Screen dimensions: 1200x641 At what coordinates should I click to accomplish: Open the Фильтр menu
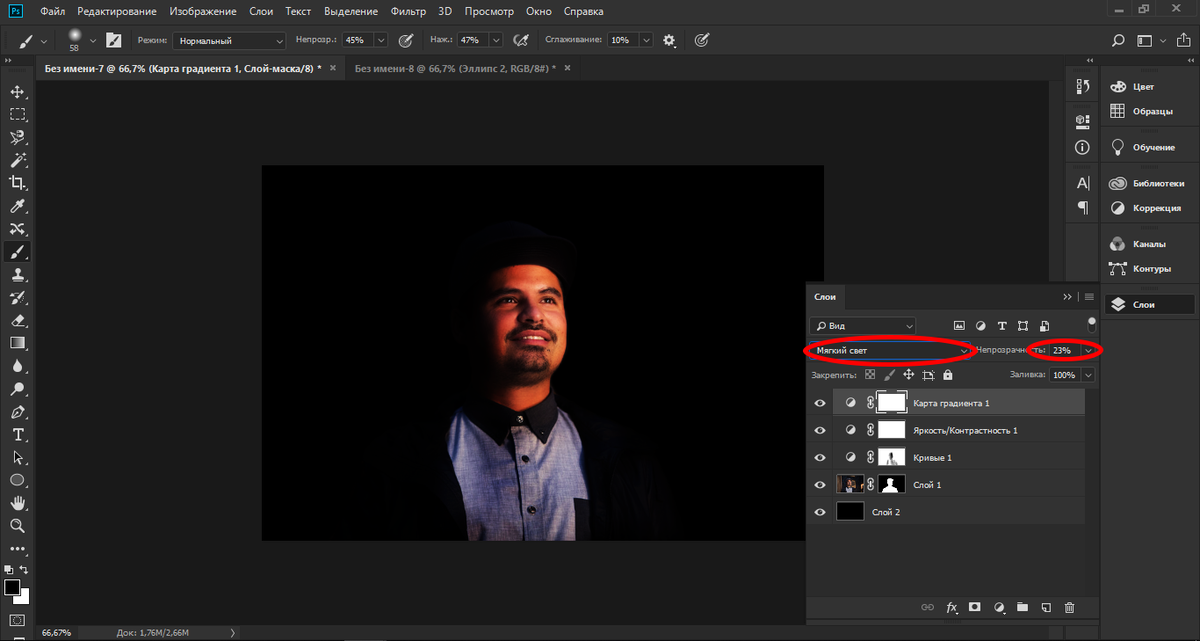click(x=410, y=12)
